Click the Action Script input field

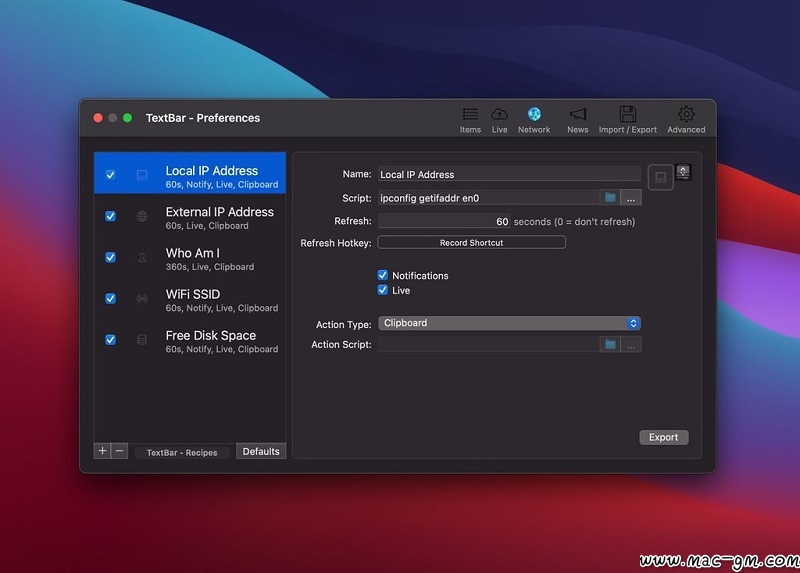[489, 344]
